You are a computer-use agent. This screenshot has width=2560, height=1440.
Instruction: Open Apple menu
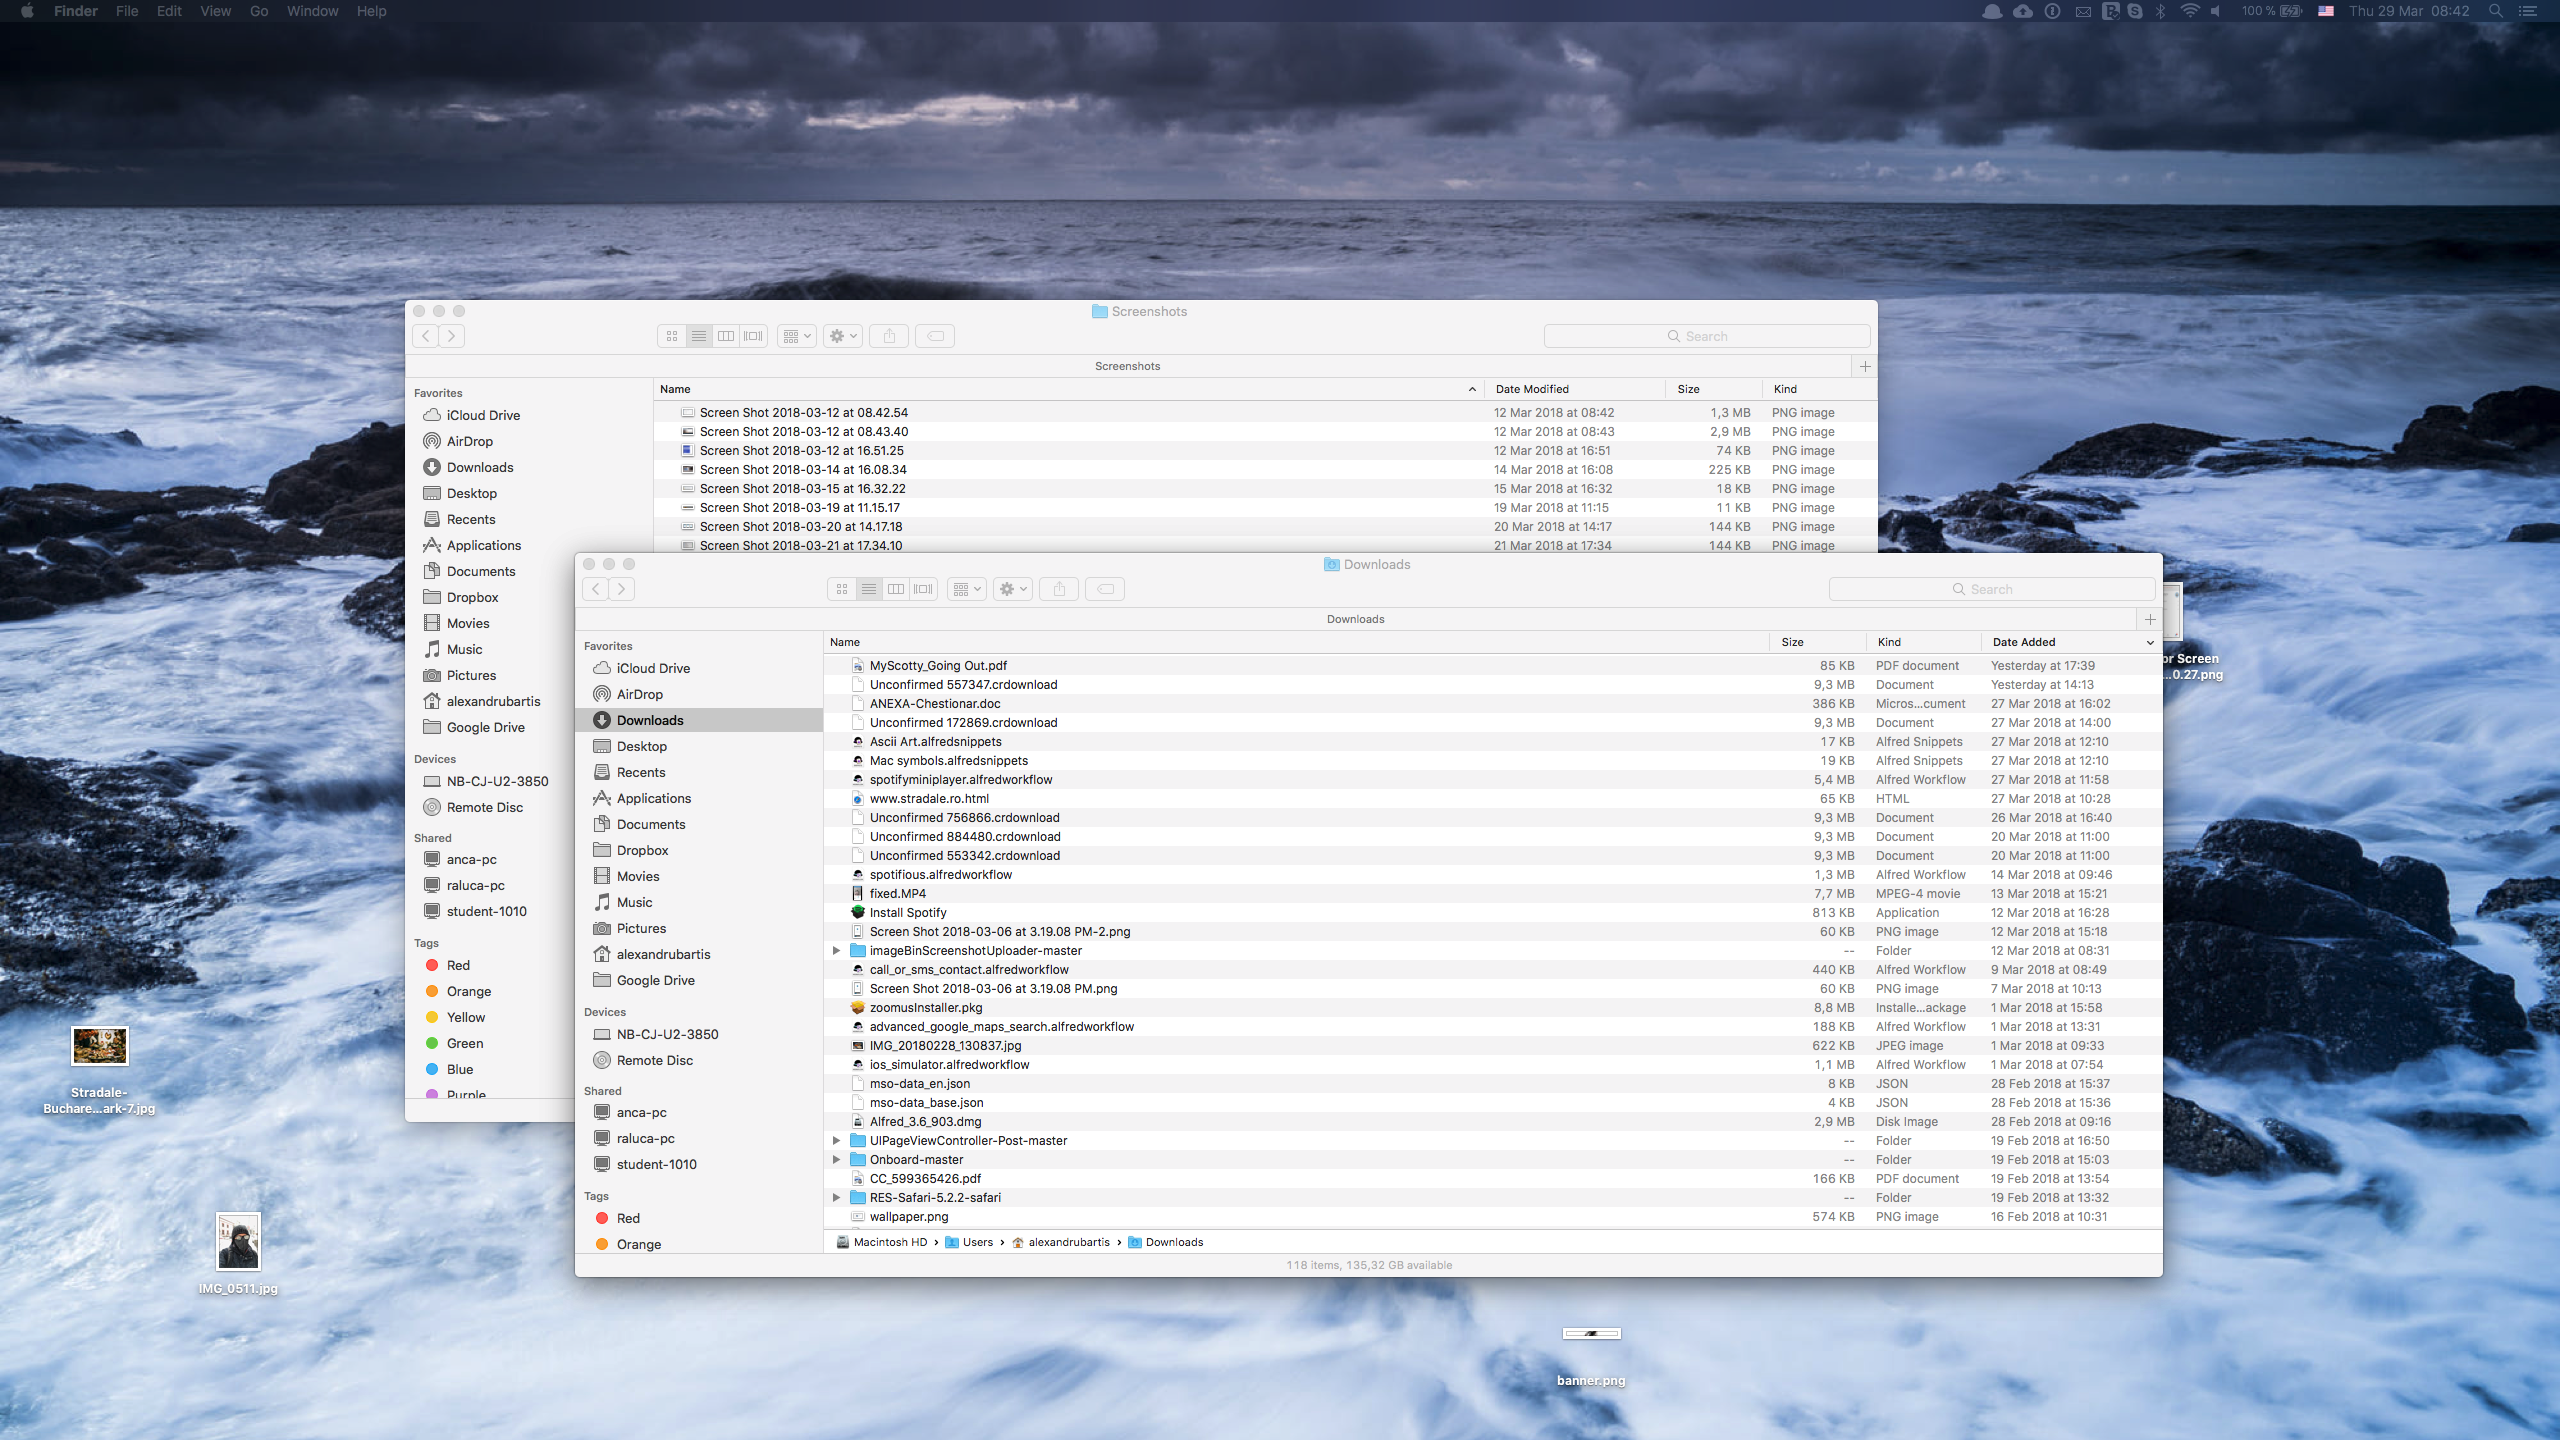27,11
